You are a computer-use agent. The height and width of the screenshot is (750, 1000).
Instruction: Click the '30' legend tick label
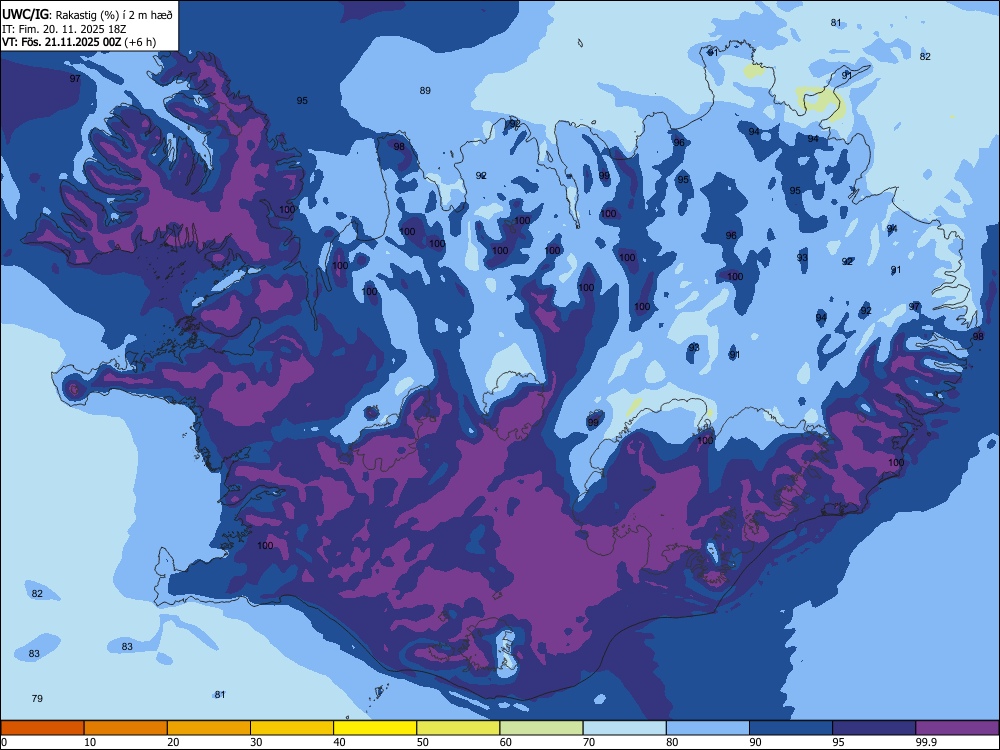(256, 742)
